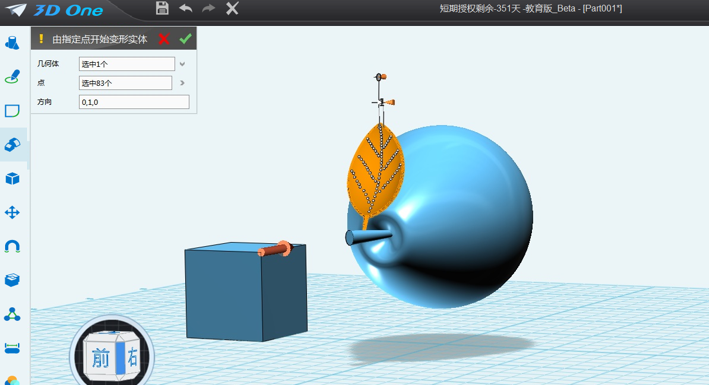Click the 右 face of view cube
Image resolution: width=709 pixels, height=385 pixels.
[132, 357]
